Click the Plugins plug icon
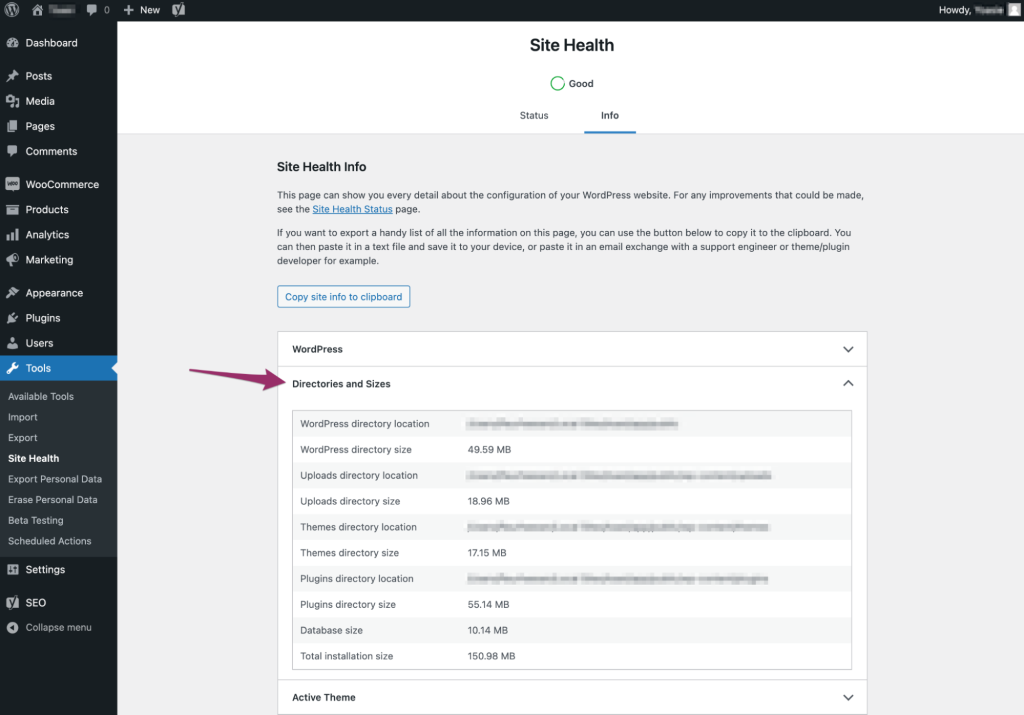 pyautogui.click(x=12, y=318)
